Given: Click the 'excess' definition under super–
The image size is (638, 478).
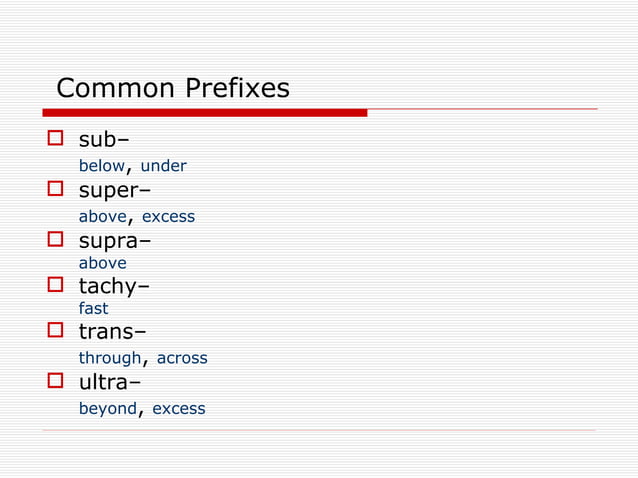Looking at the screenshot, I should [168, 216].
